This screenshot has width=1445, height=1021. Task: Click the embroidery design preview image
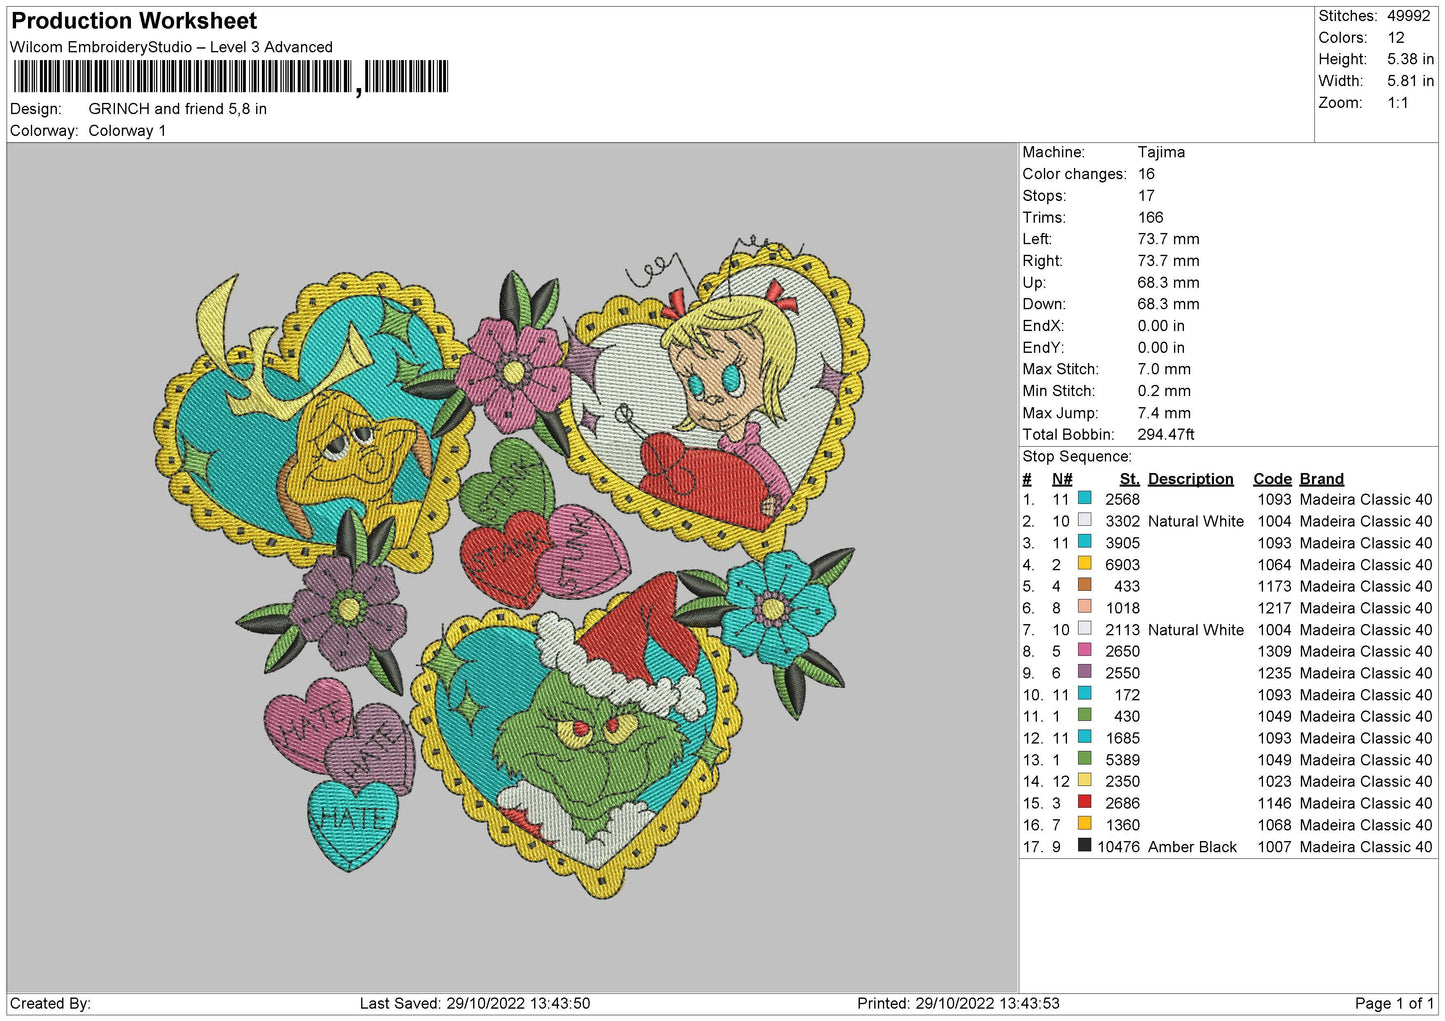pos(511,567)
